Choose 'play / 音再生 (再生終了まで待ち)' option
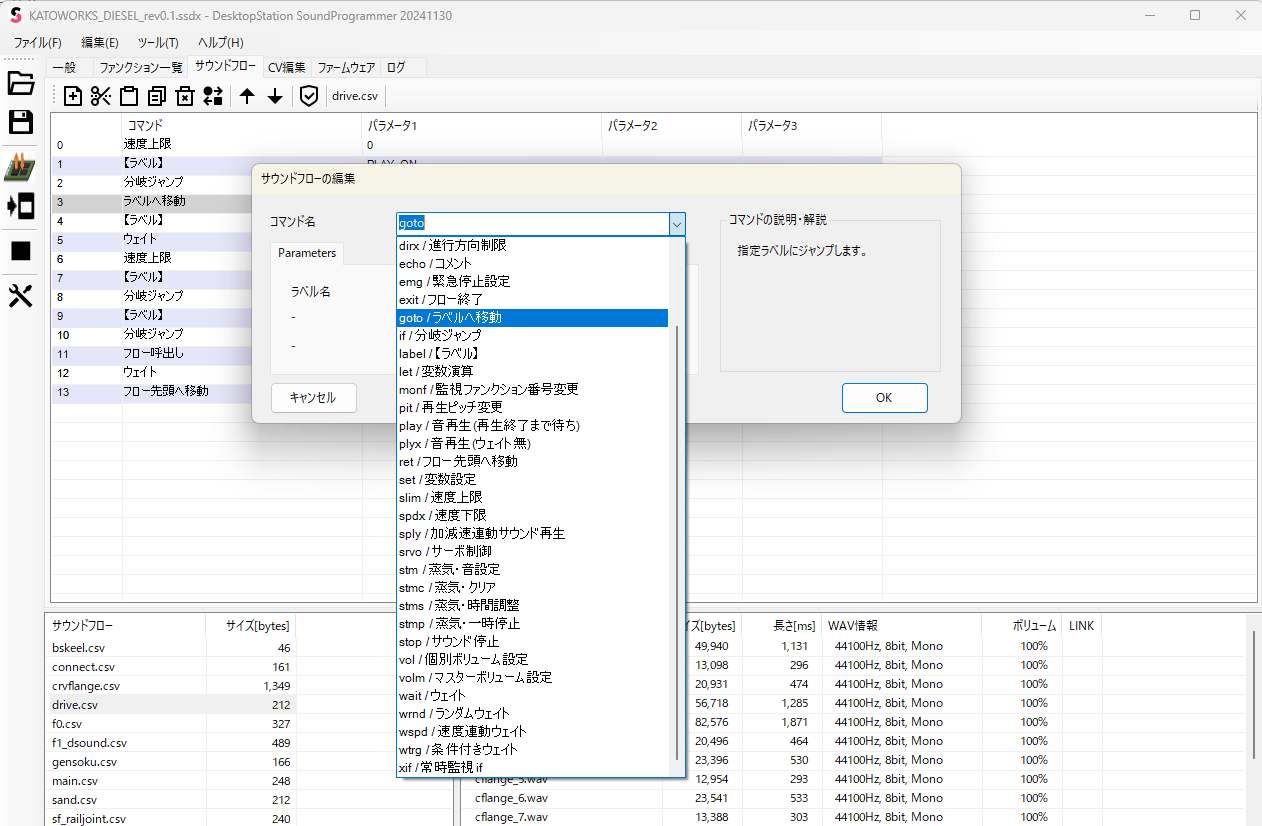The image size is (1262, 826). click(489, 425)
